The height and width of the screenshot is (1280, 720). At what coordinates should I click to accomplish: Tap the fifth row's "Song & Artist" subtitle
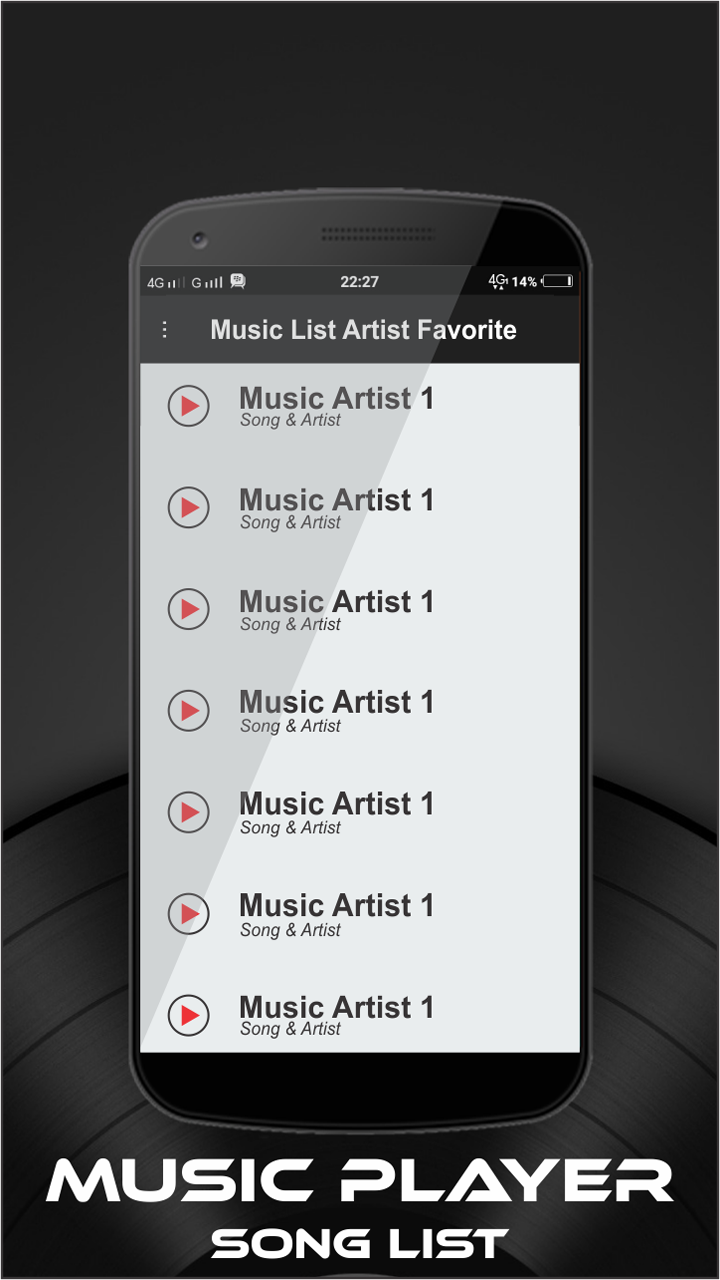pos(290,828)
